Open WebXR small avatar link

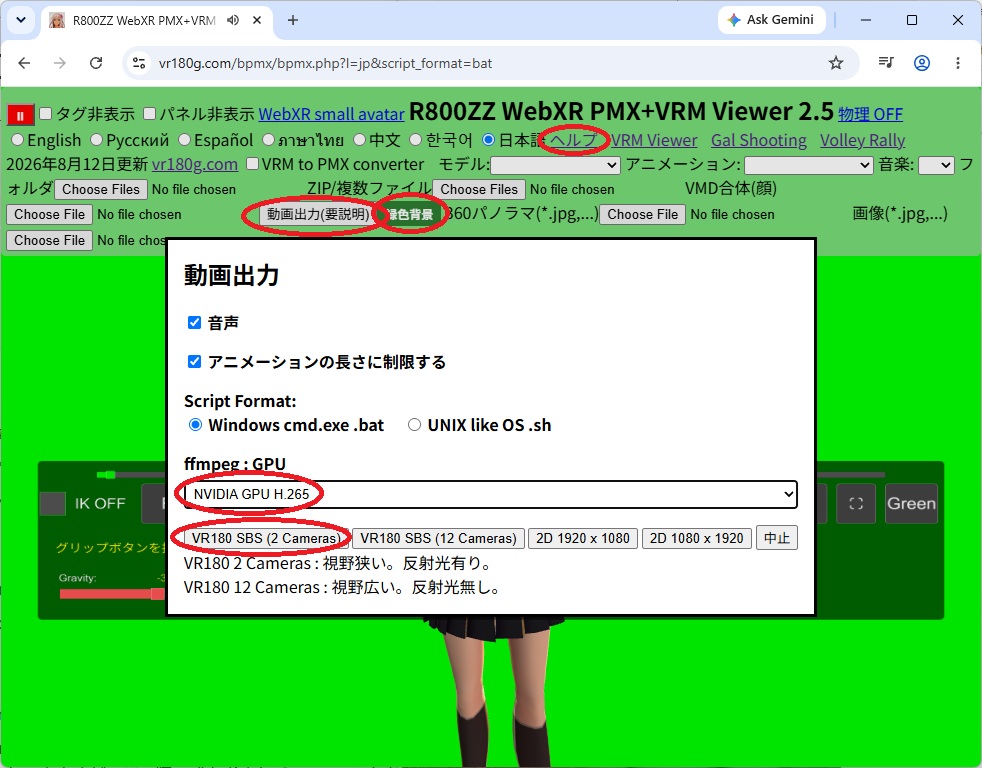tap(331, 115)
